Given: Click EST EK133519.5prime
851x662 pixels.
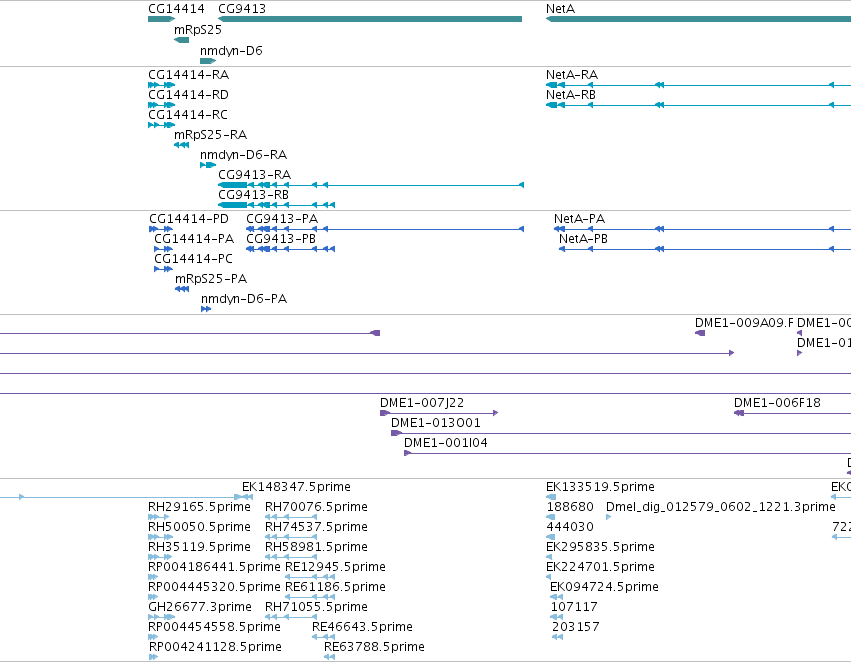Looking at the screenshot, I should click(x=600, y=487).
